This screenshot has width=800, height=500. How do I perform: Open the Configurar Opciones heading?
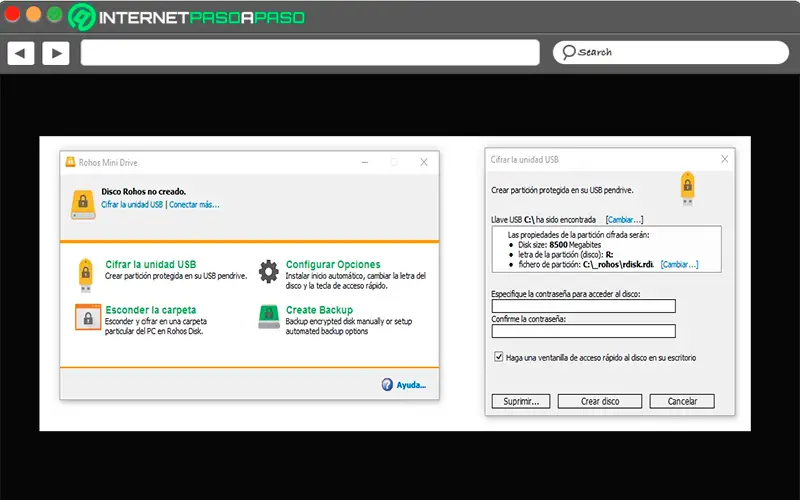pos(333,264)
